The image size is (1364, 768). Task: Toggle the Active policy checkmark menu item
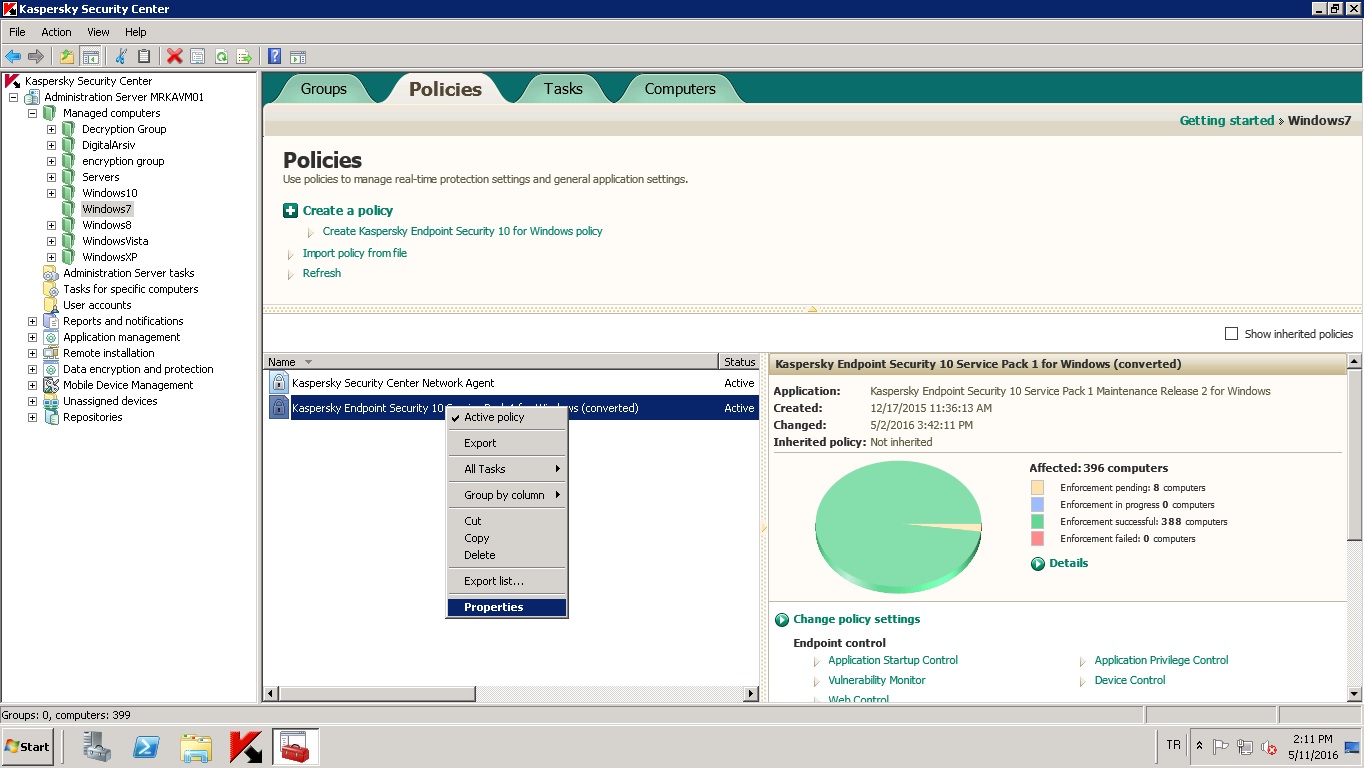click(x=494, y=417)
